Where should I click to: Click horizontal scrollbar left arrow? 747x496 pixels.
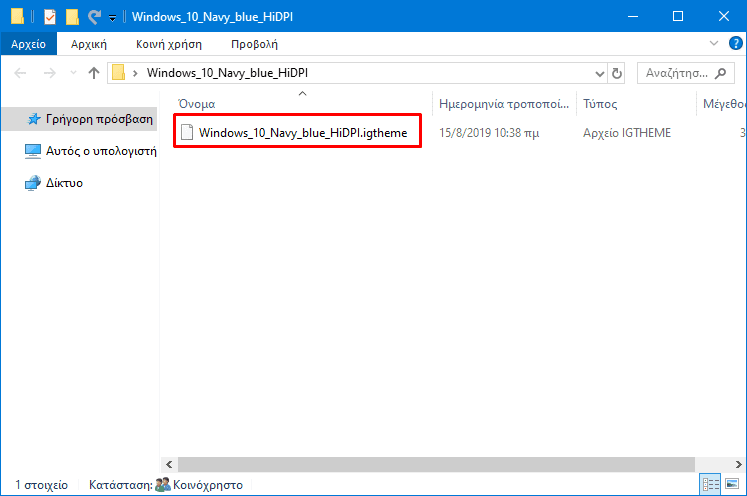[x=169, y=464]
